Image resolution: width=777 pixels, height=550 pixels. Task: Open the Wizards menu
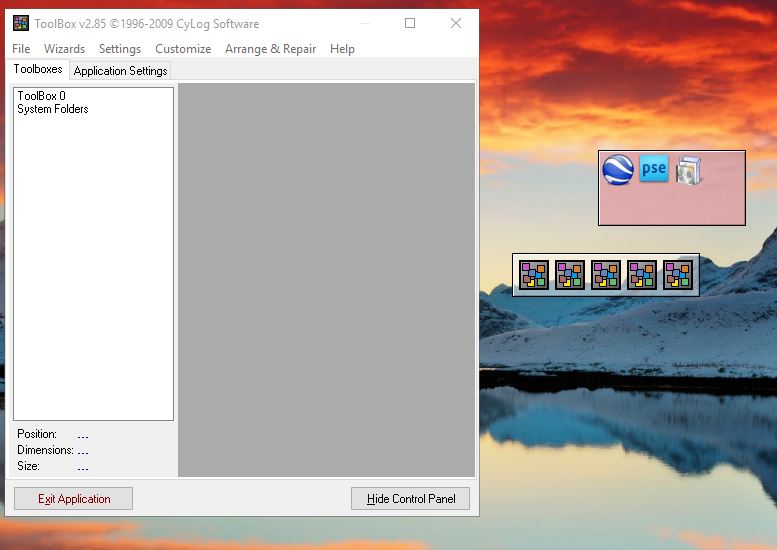click(x=64, y=49)
